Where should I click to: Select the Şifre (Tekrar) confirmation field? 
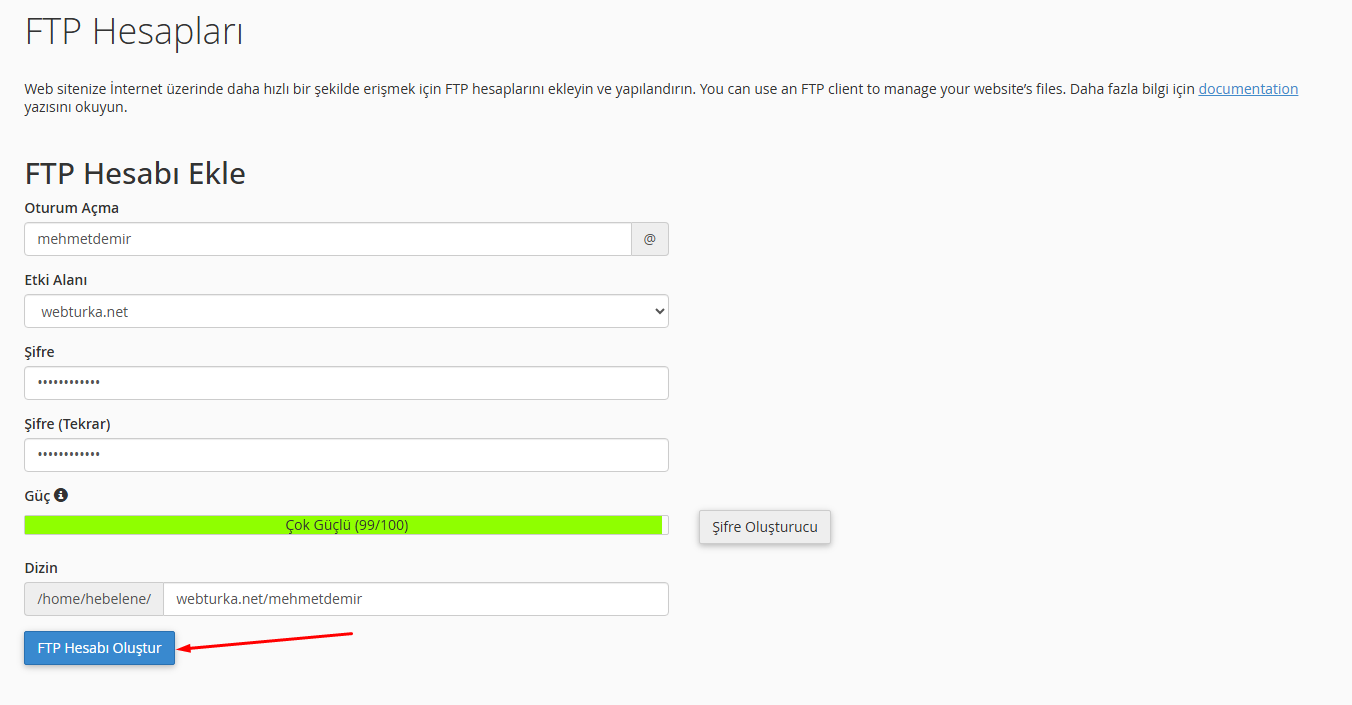(346, 455)
